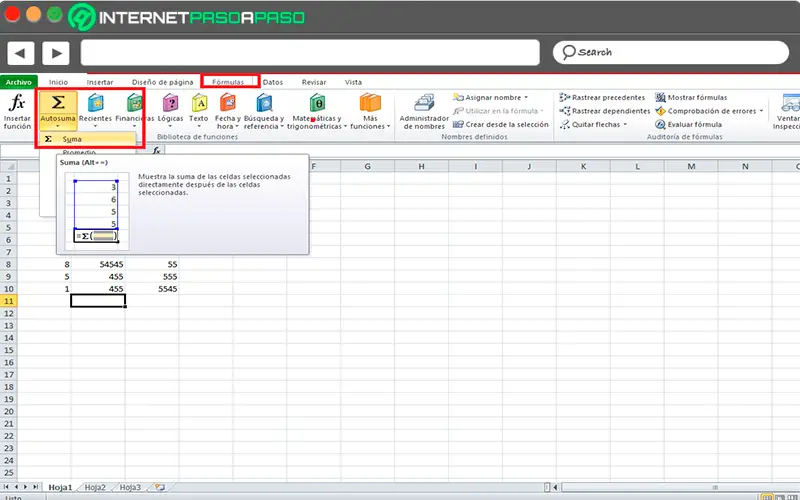Click the insert new sheet tab icon
Image resolution: width=800 pixels, height=500 pixels.
pos(160,487)
